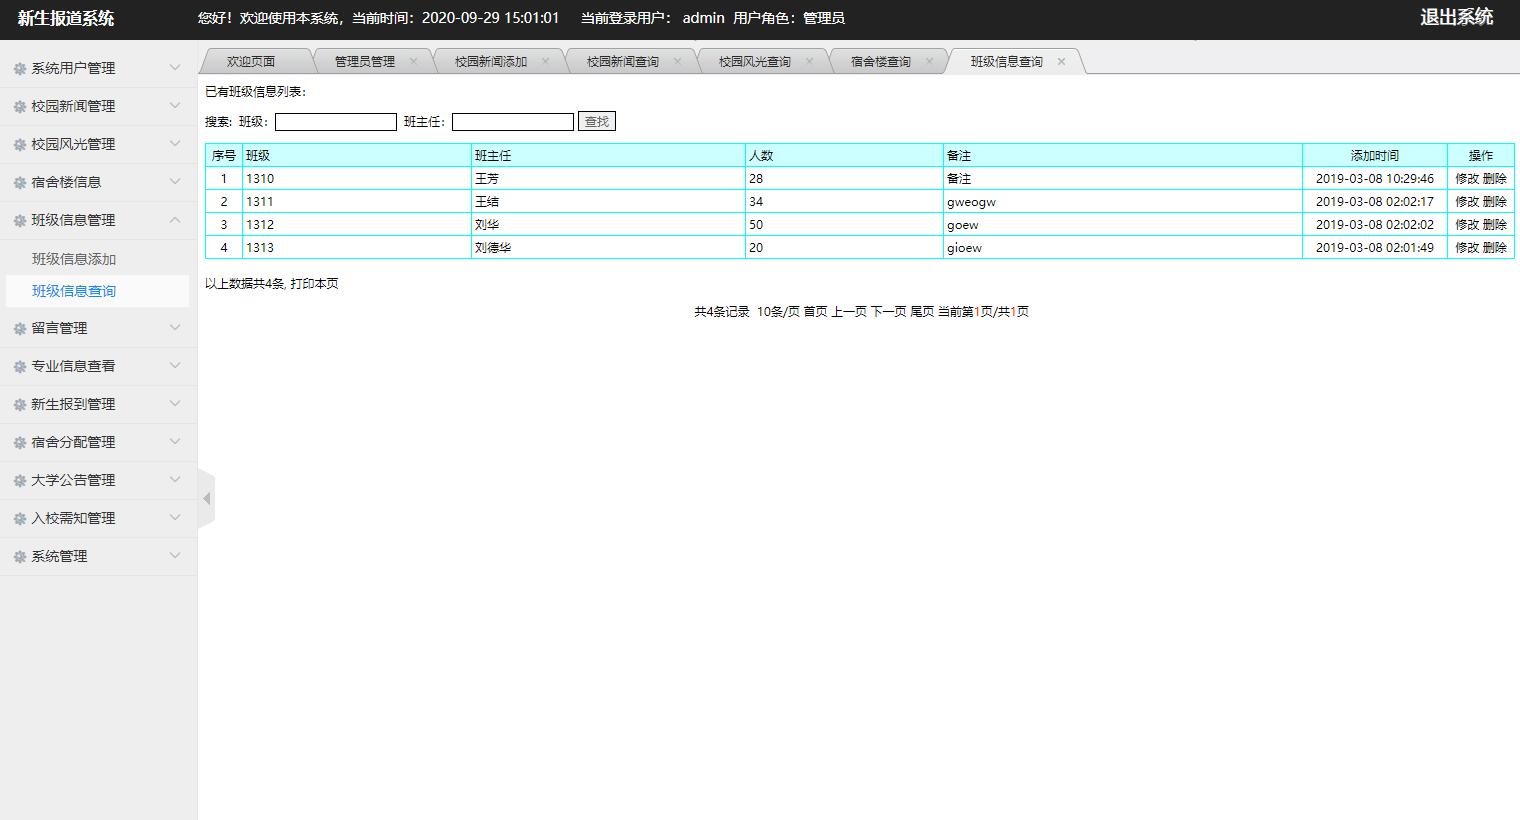Image resolution: width=1520 pixels, height=820 pixels.
Task: Collapse the sidebar using the edge arrow handle
Action: (206, 497)
